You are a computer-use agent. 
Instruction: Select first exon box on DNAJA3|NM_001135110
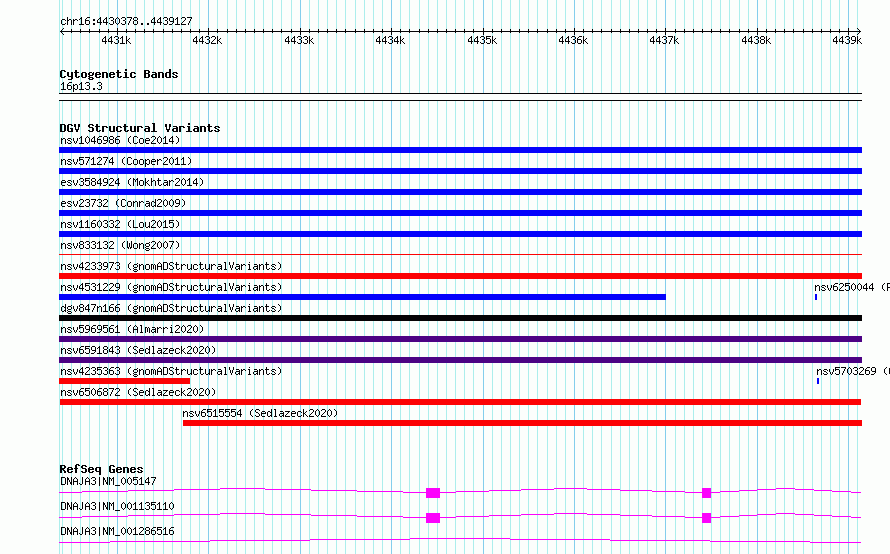point(433,518)
